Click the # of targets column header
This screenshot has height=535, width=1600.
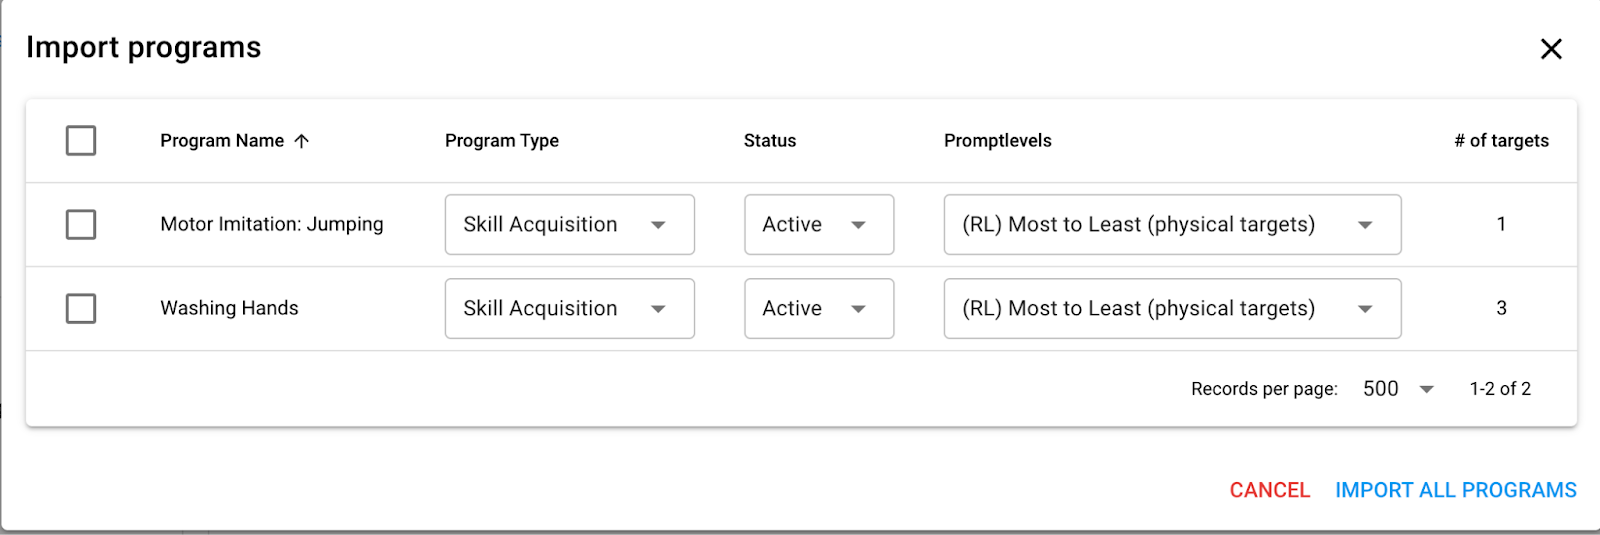click(x=1501, y=141)
